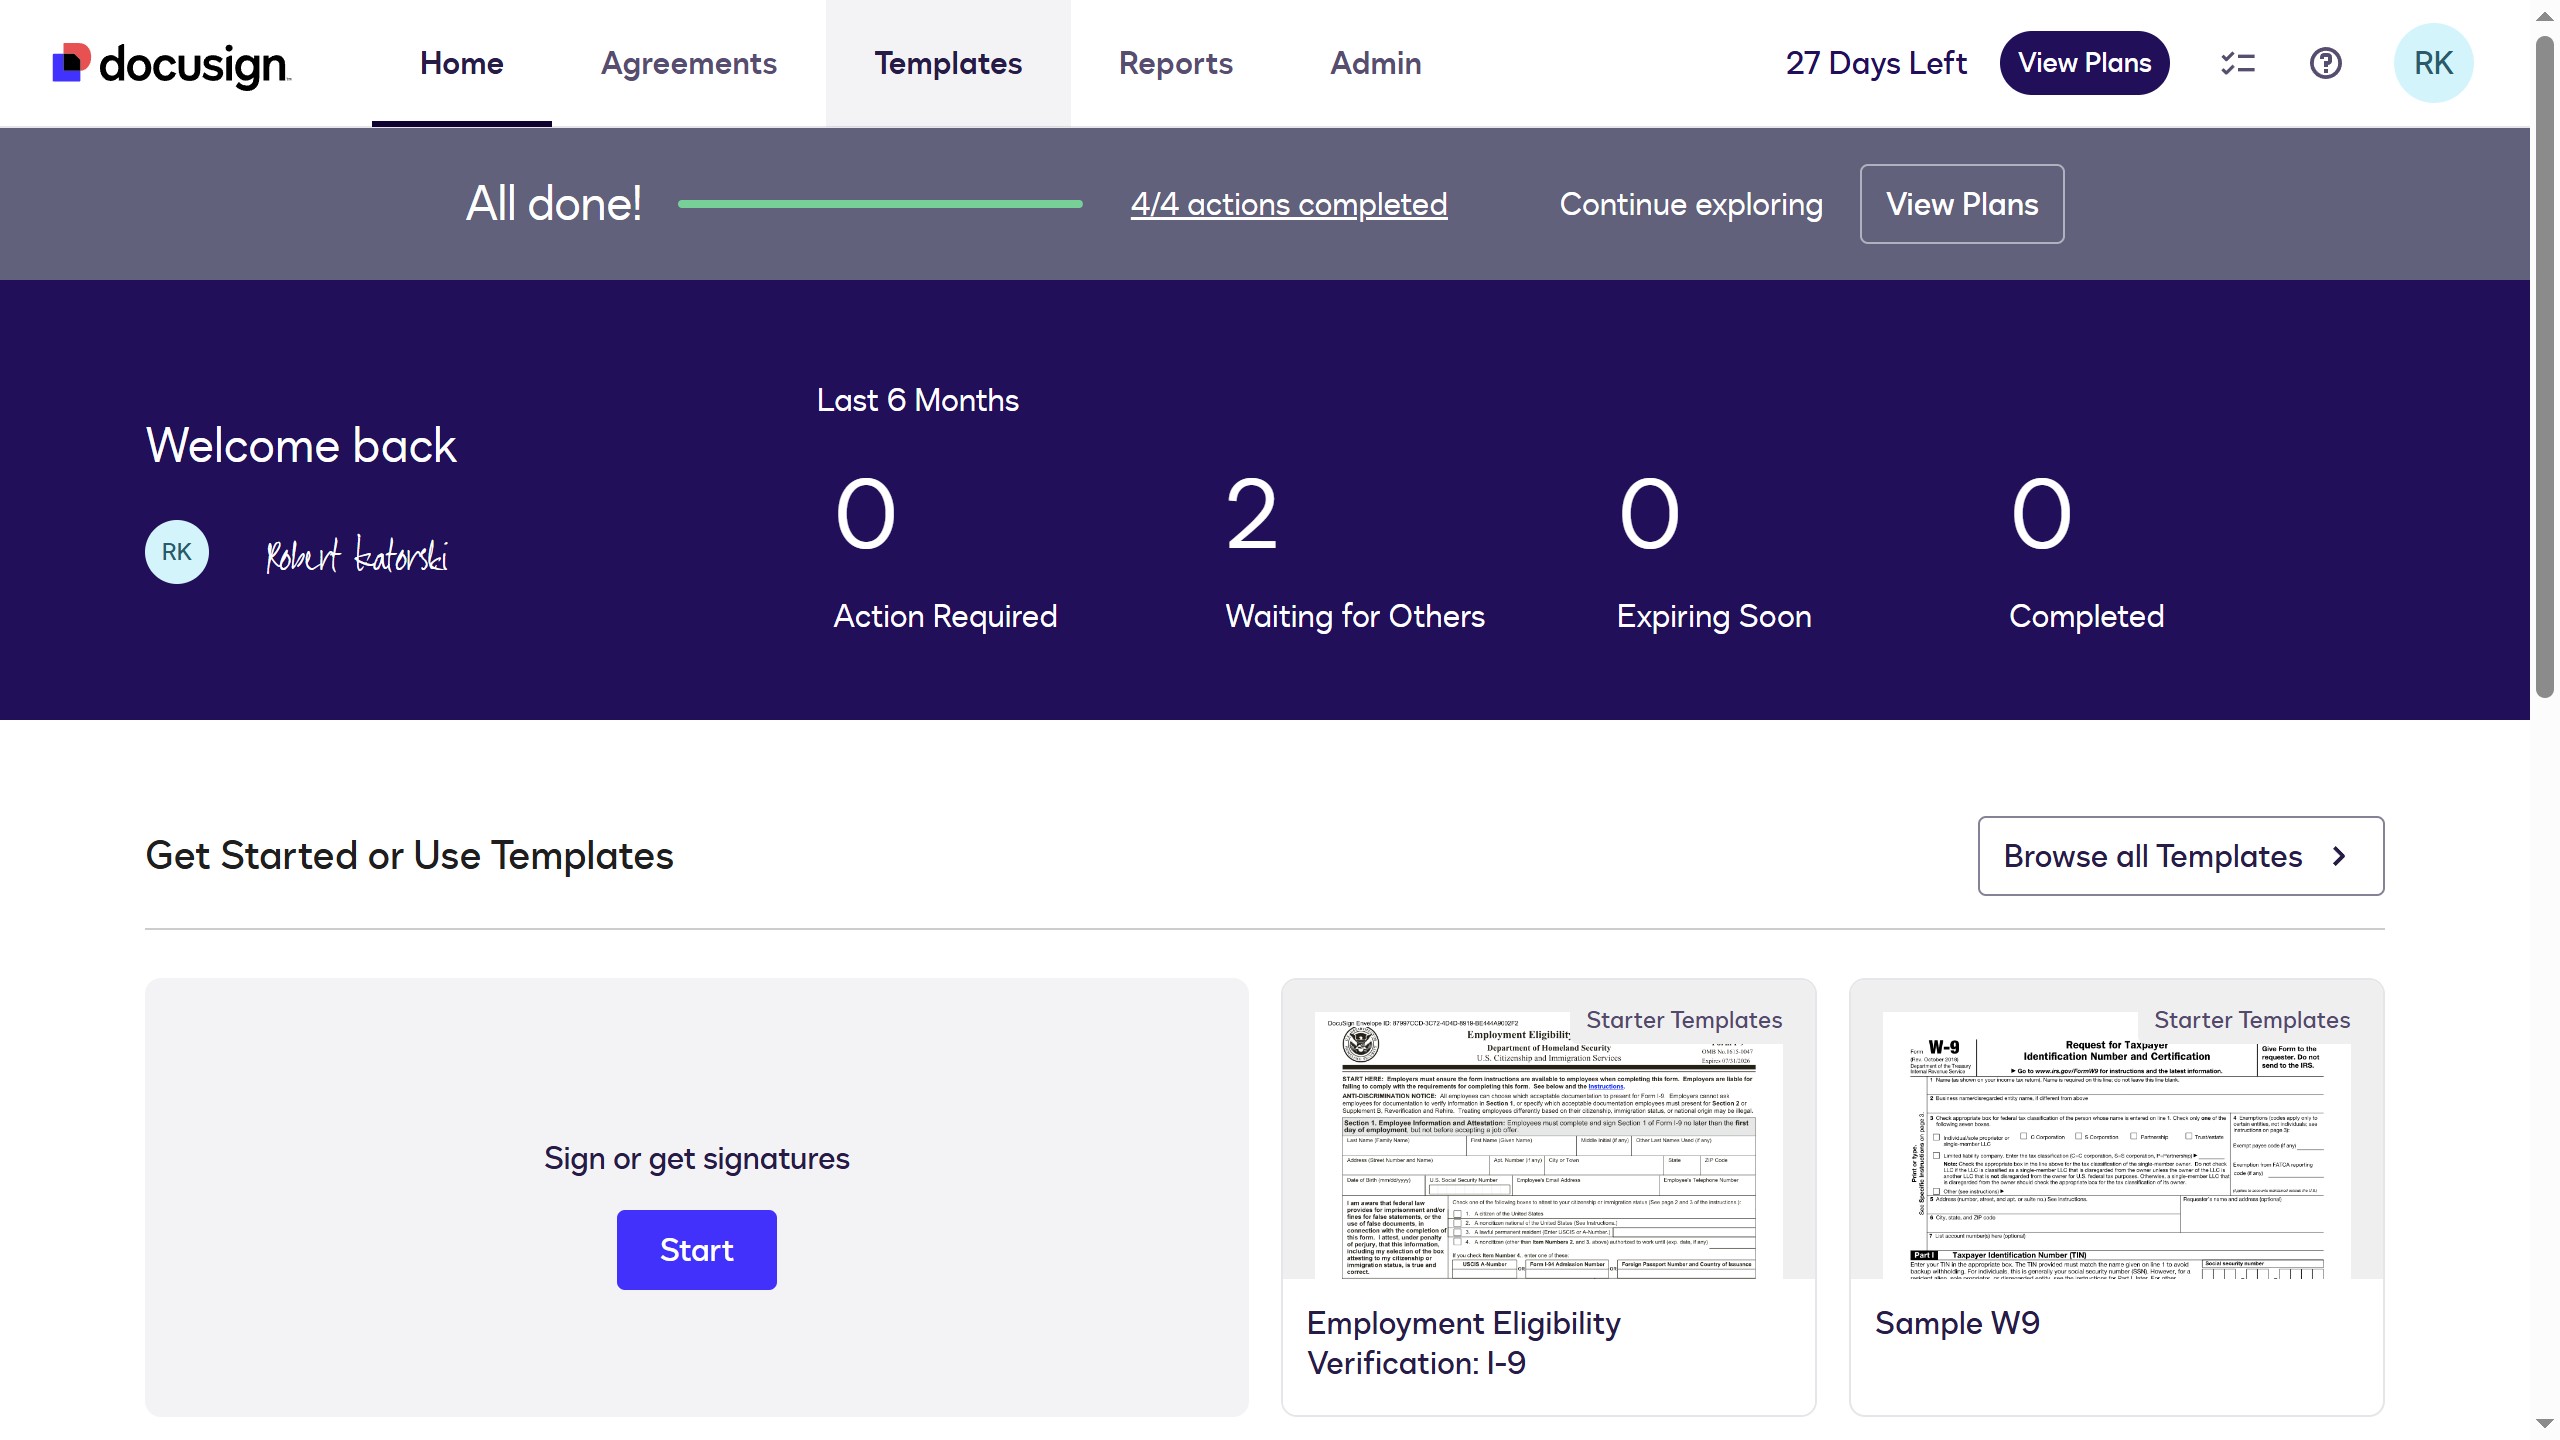Click the Start button to get signatures
Screen dimensions: 2560x1440
[x=697, y=1250]
